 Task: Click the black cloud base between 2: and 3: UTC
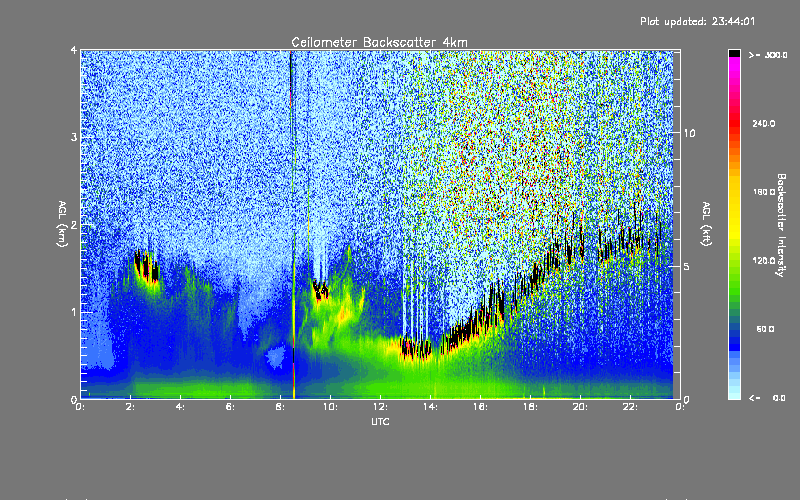pyautogui.click(x=146, y=266)
